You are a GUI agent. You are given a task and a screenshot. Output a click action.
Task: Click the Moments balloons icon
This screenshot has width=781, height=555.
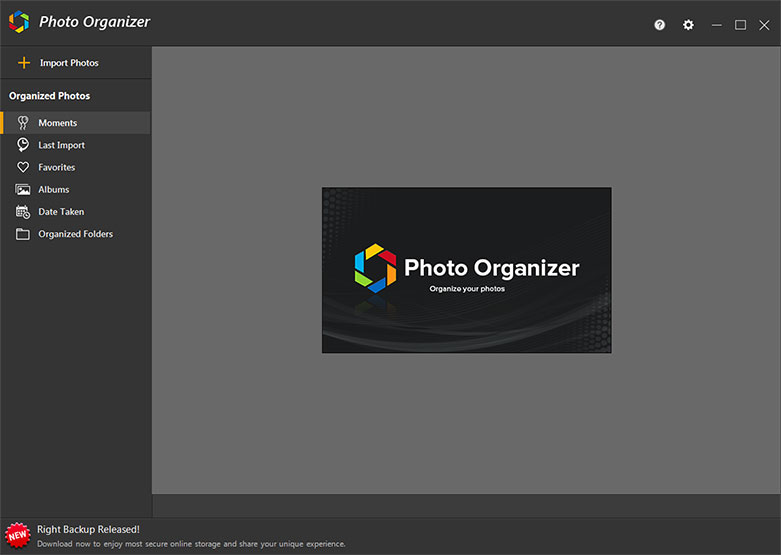tap(23, 123)
